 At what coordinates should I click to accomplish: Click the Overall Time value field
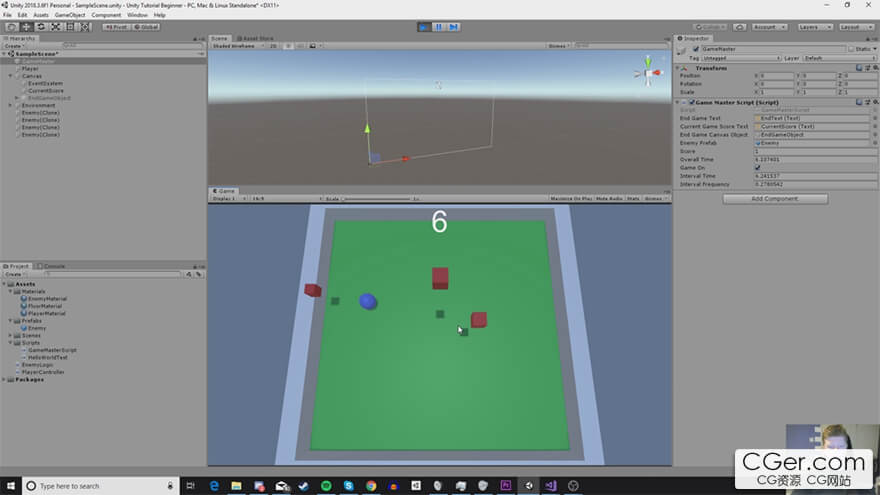(810, 159)
